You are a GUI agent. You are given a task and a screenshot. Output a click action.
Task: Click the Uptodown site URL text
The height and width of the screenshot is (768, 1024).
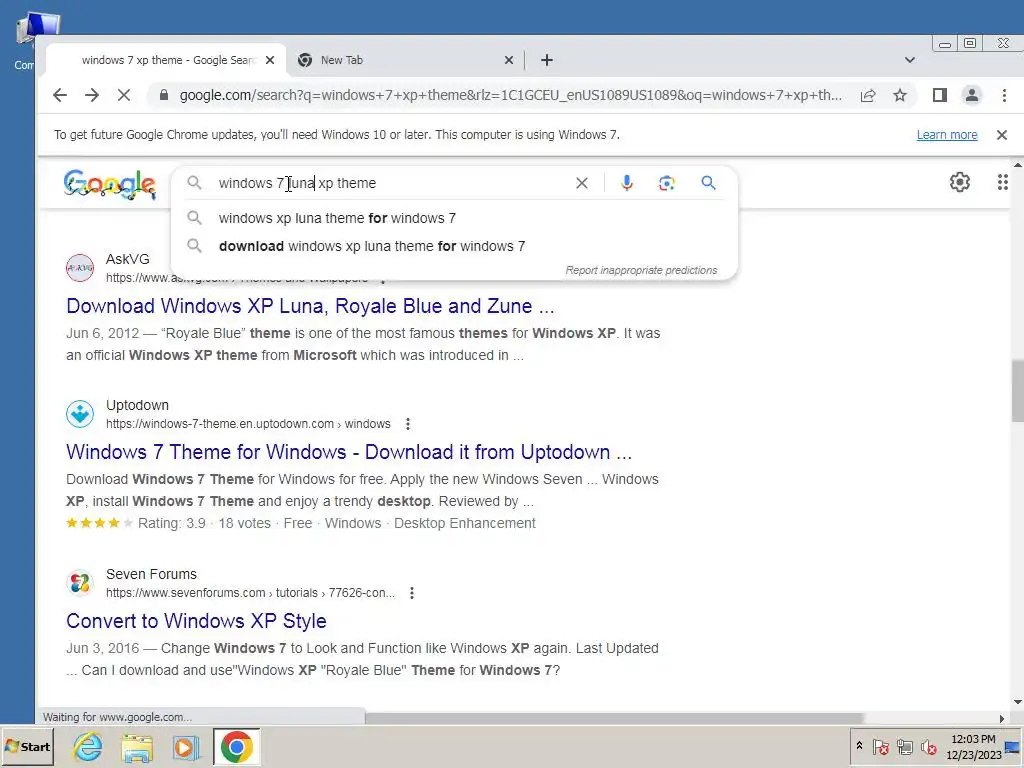(x=248, y=424)
